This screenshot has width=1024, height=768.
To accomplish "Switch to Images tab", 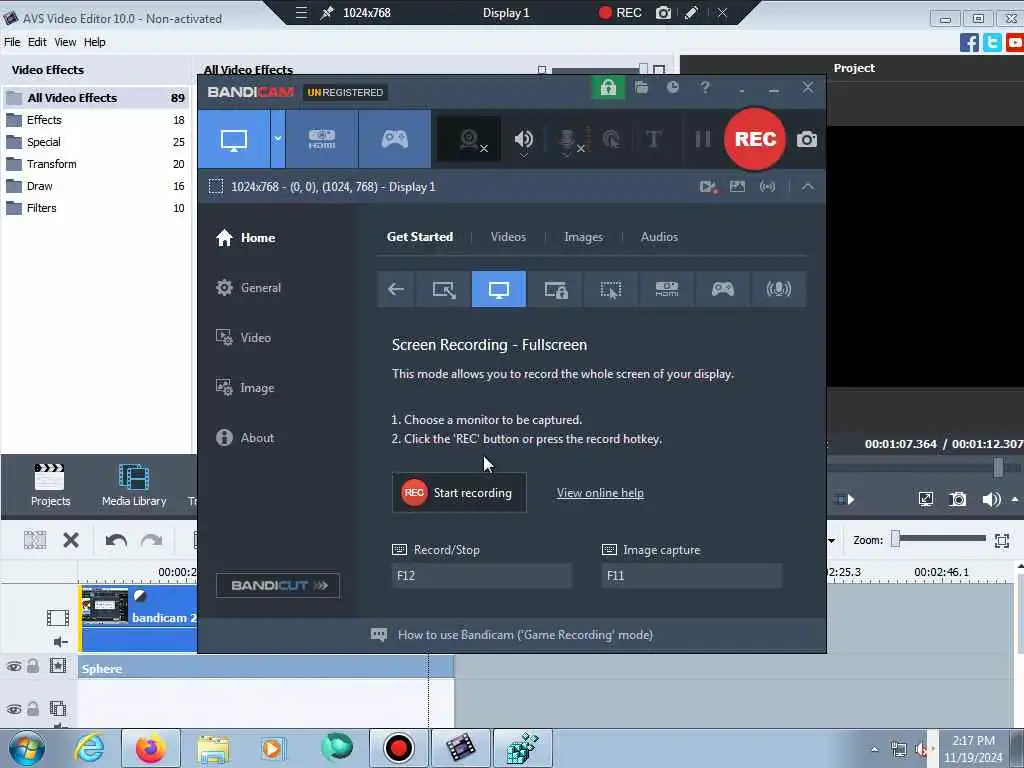I will [x=583, y=237].
